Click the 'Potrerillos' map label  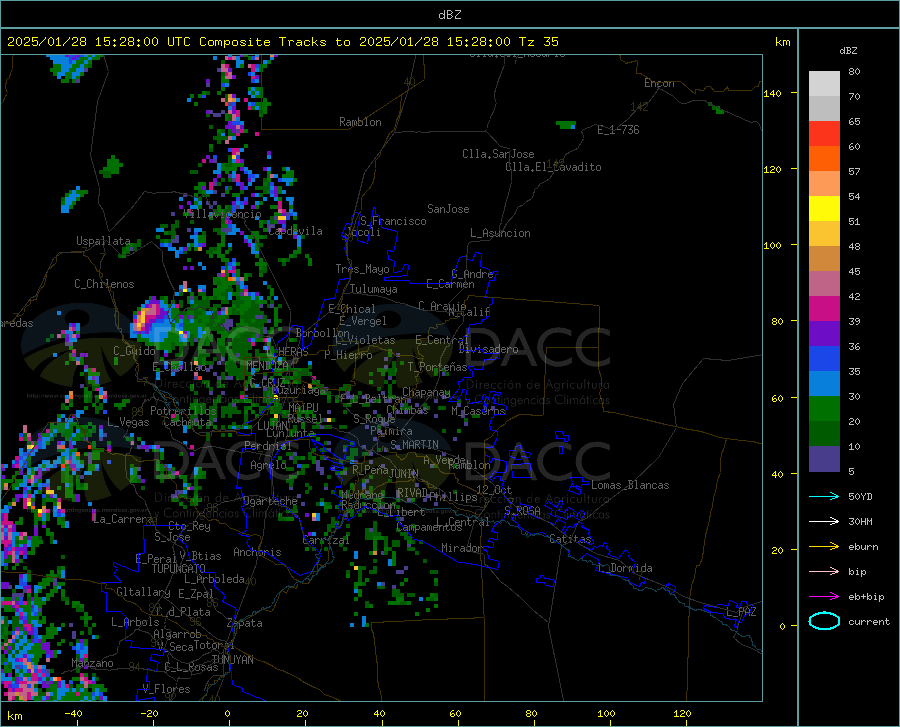pos(183,411)
